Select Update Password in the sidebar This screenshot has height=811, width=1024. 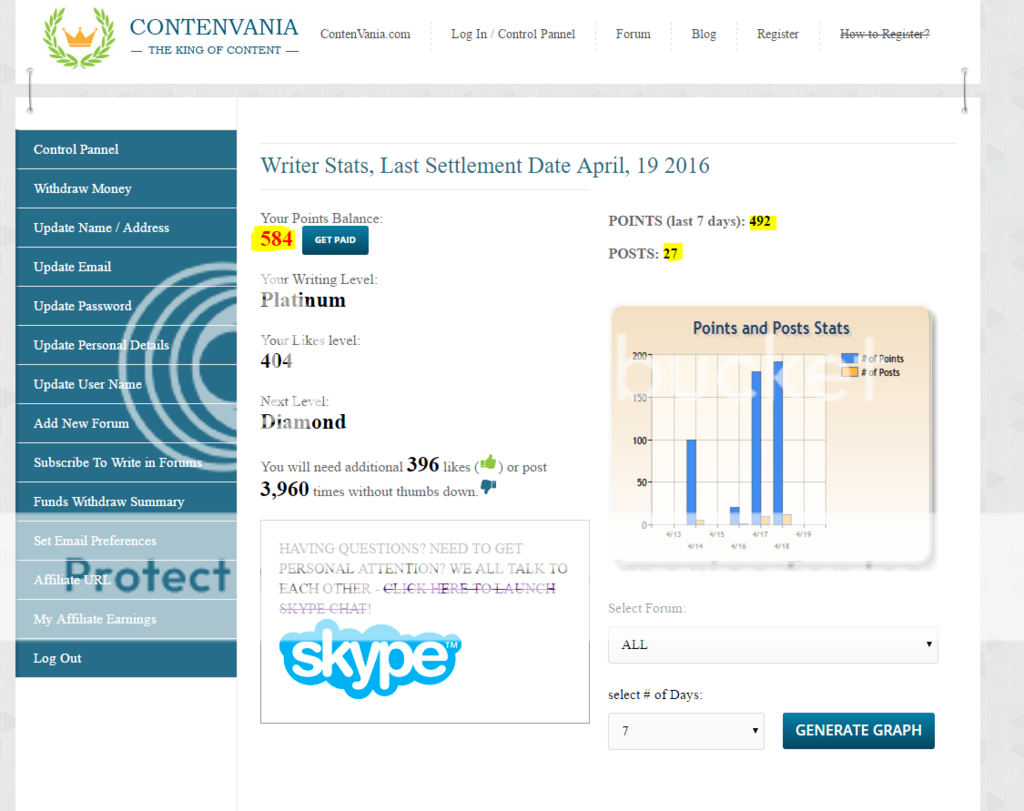click(82, 306)
